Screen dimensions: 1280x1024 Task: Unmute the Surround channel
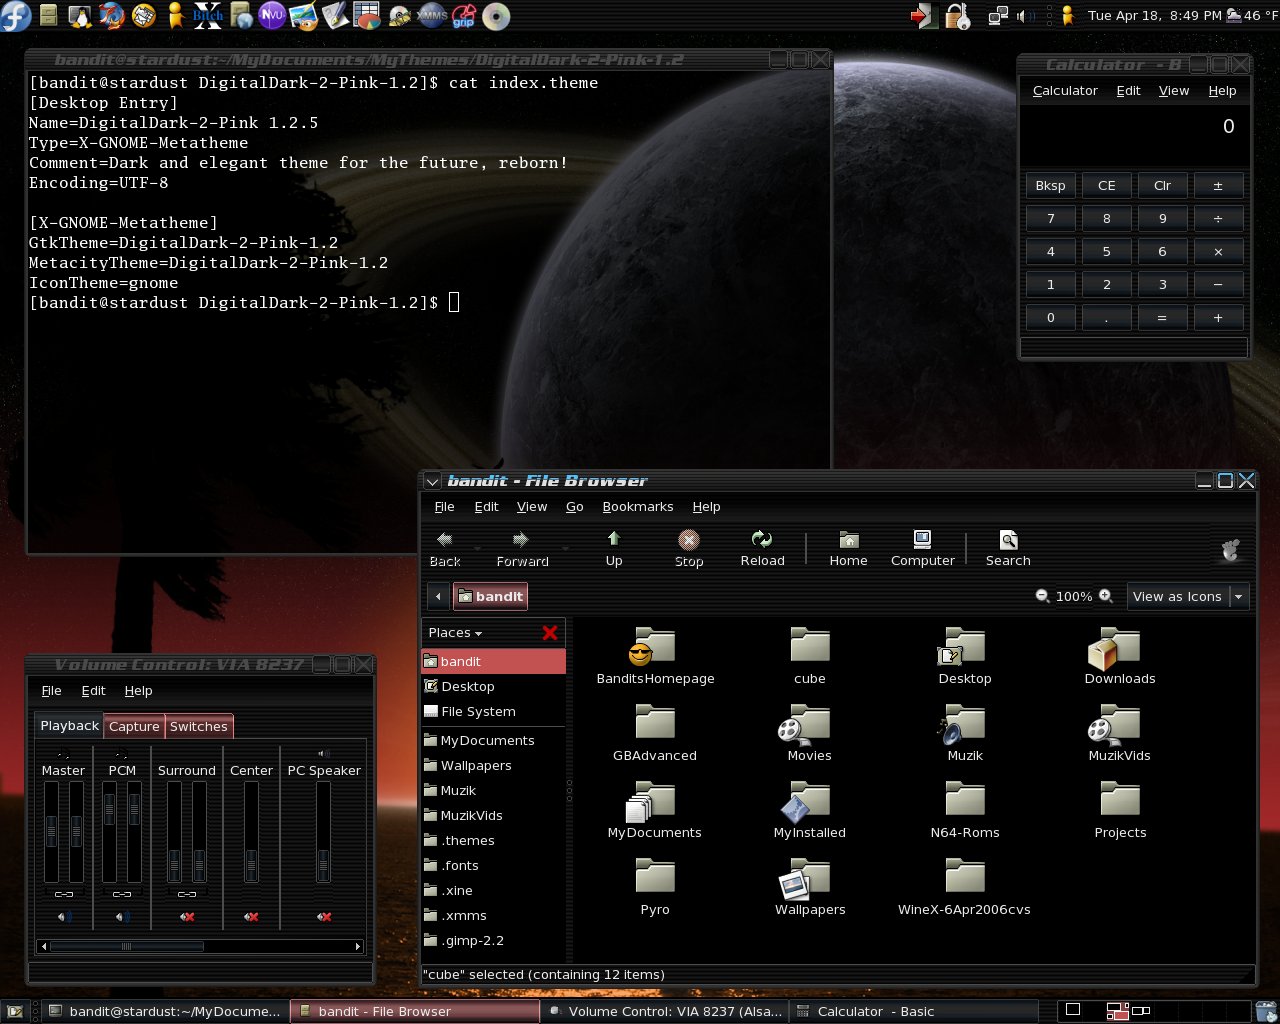(x=187, y=917)
